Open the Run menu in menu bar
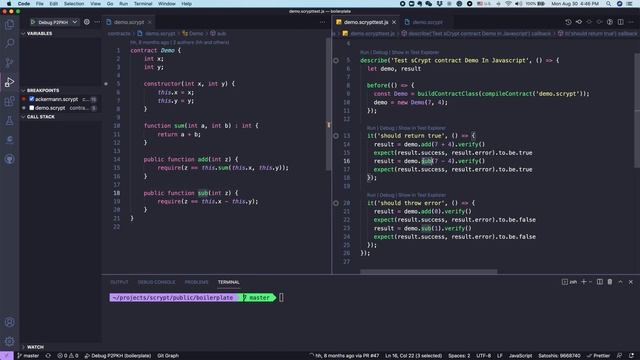This screenshot has width=640, height=360. pos(123,4)
